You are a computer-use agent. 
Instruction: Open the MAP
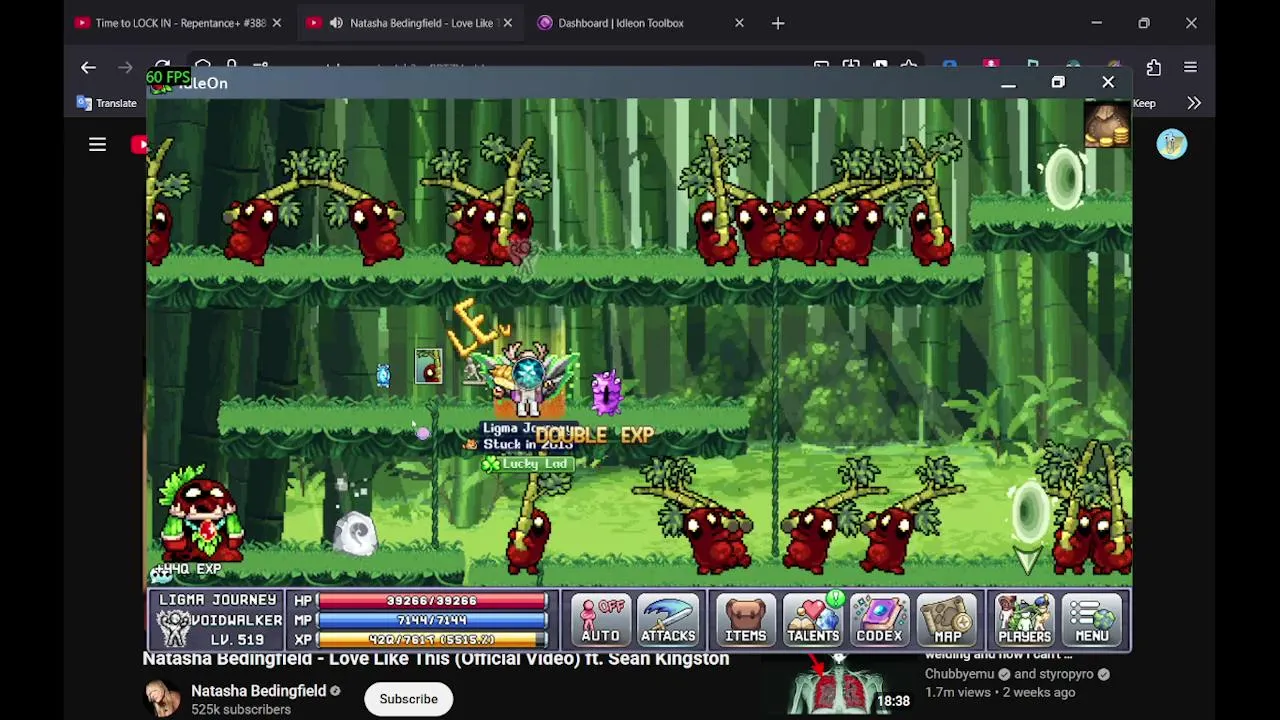click(947, 620)
